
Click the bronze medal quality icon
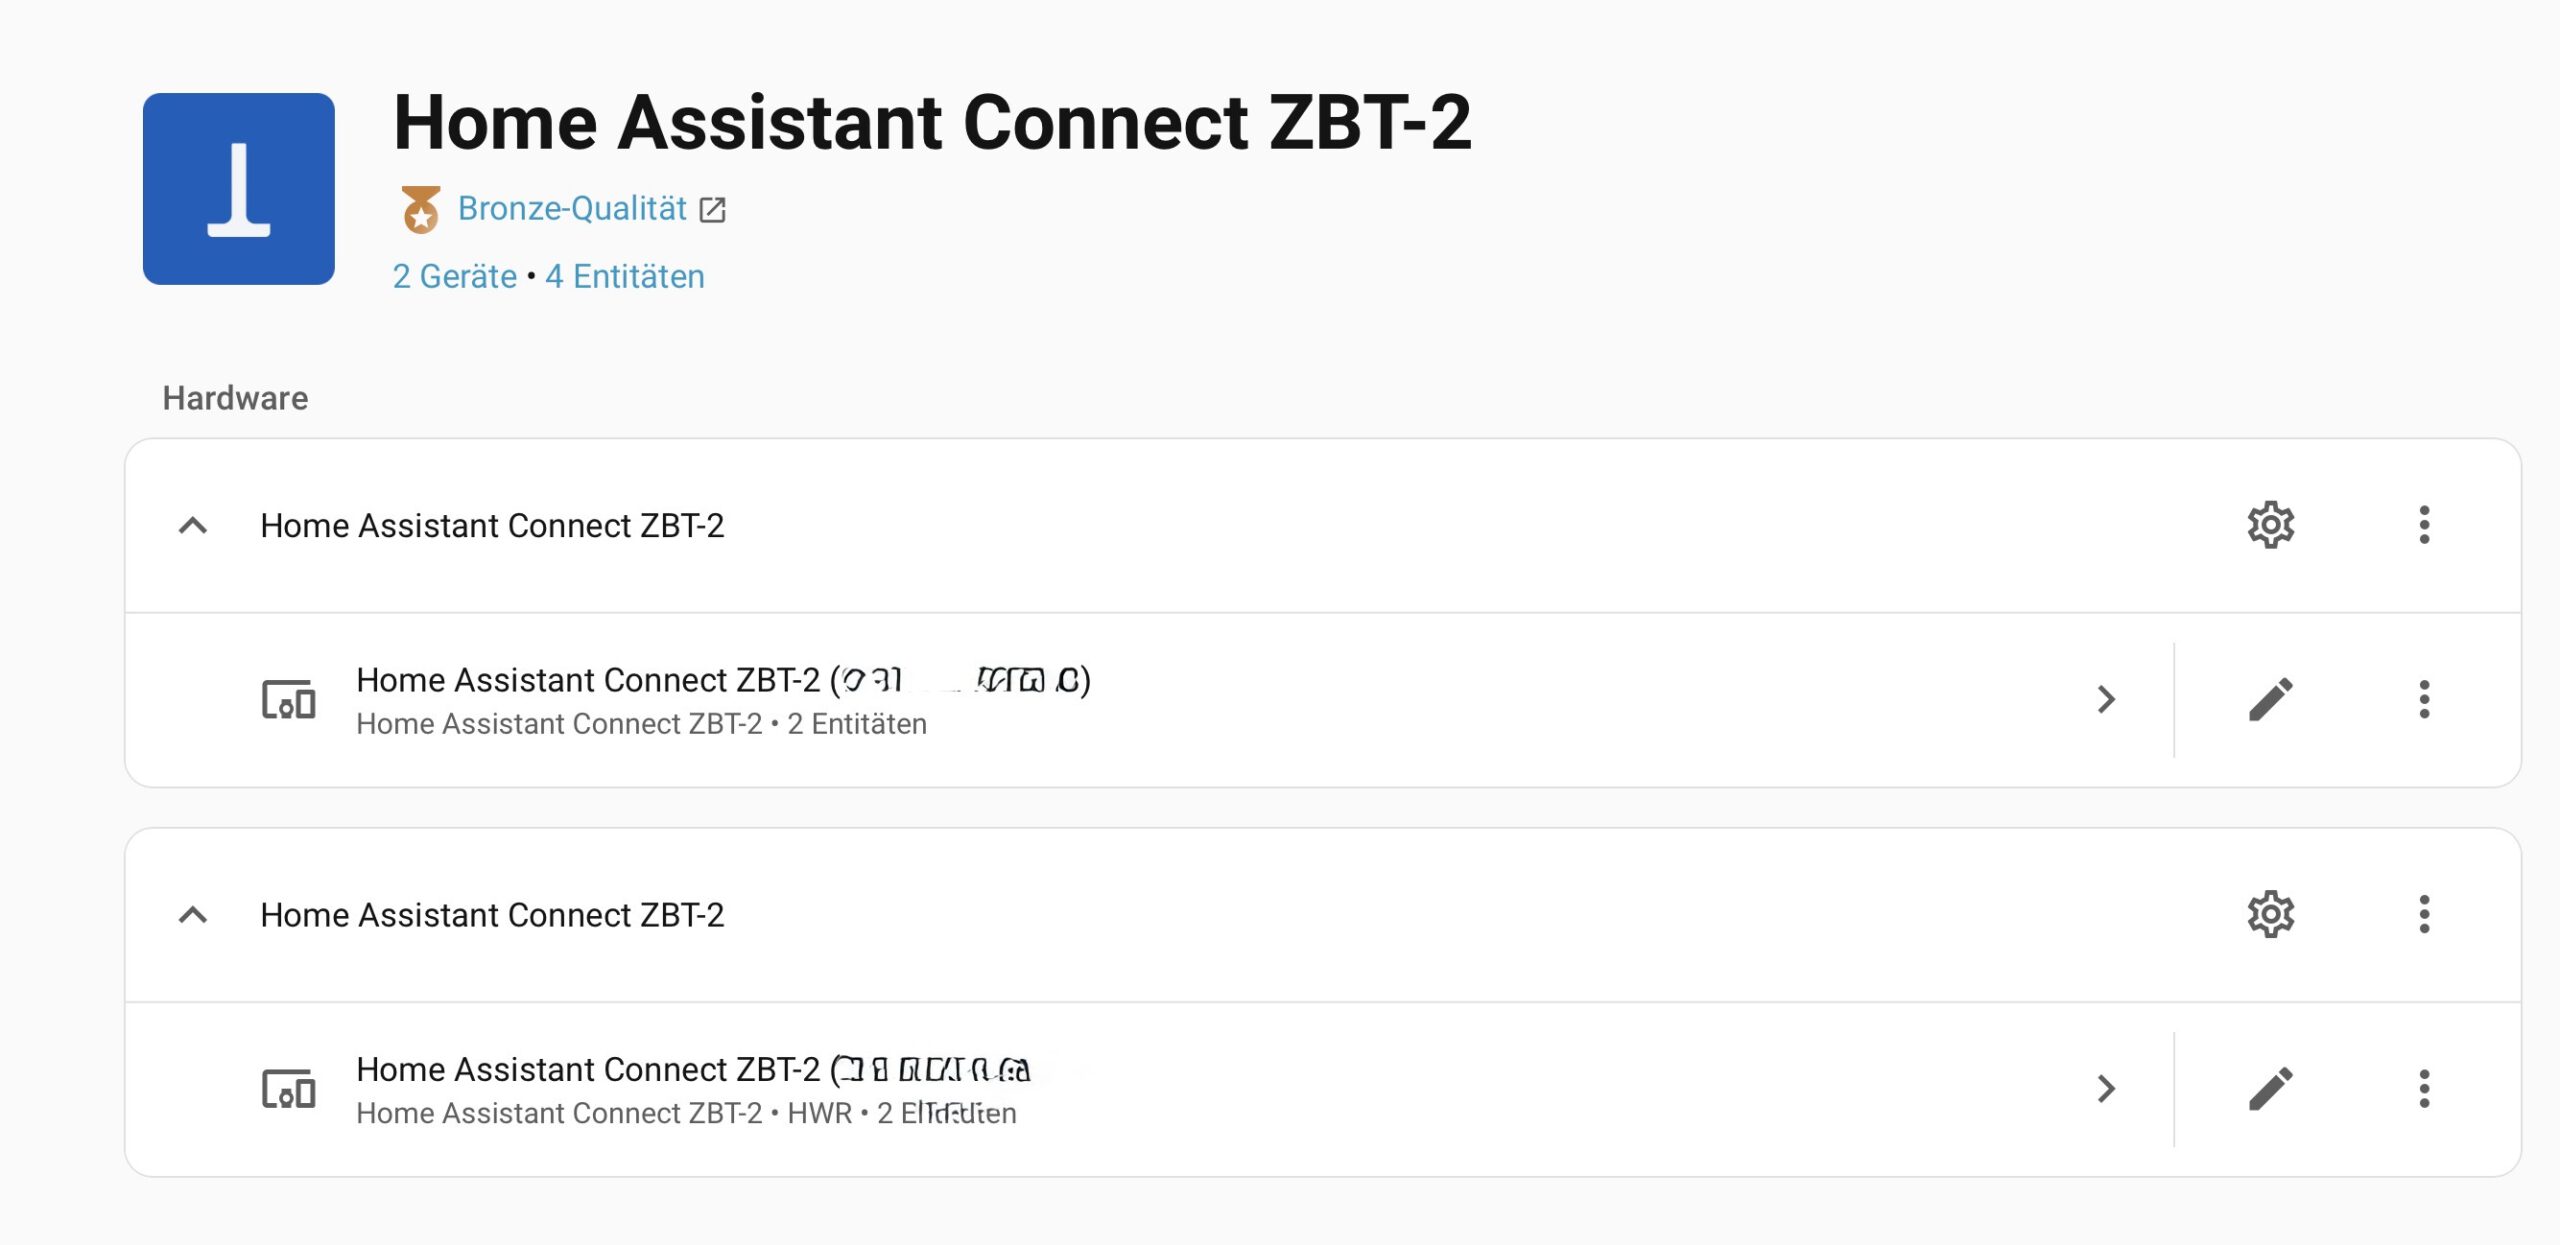420,209
